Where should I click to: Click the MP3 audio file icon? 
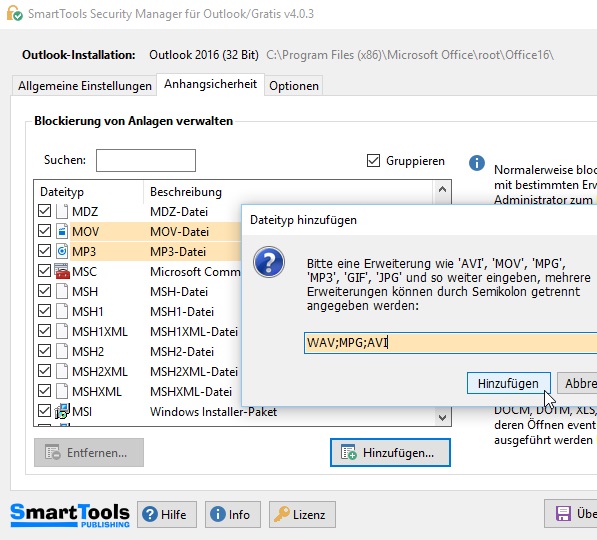click(x=62, y=251)
